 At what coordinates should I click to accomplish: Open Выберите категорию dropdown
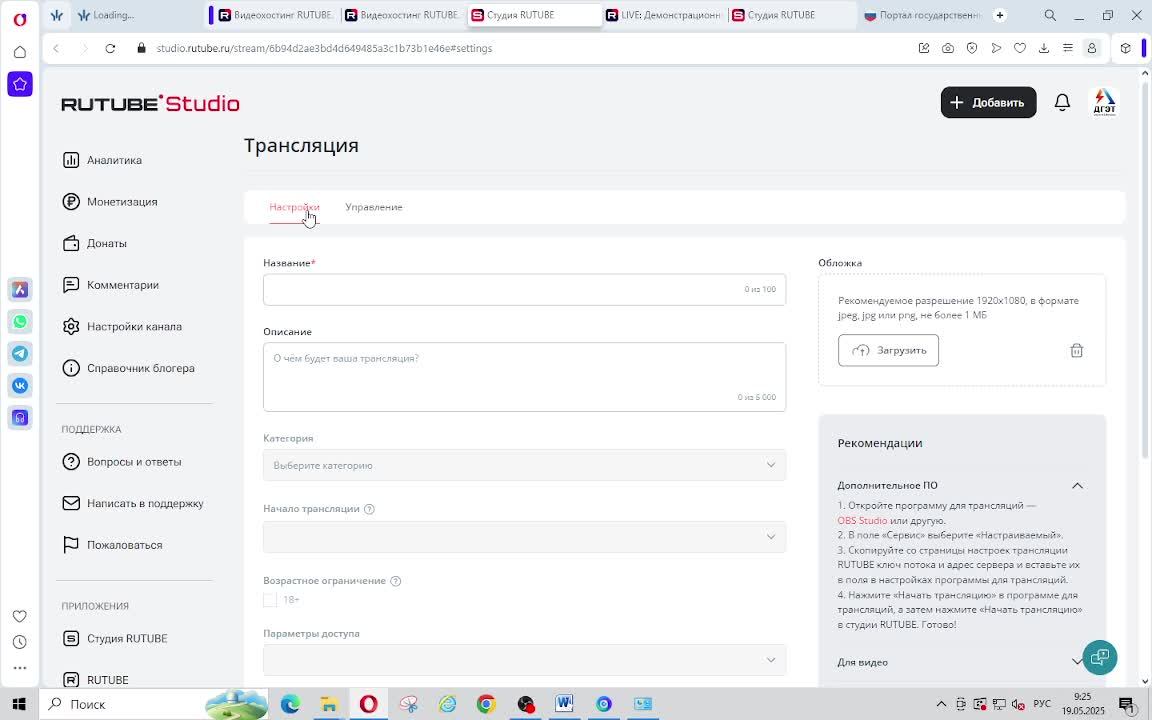pyautogui.click(x=524, y=465)
